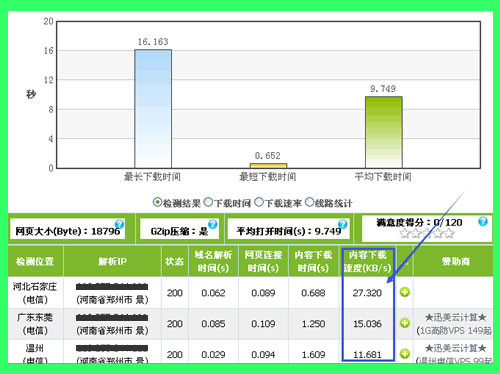Expand green plus in 河北石家庄 row

coord(405,292)
